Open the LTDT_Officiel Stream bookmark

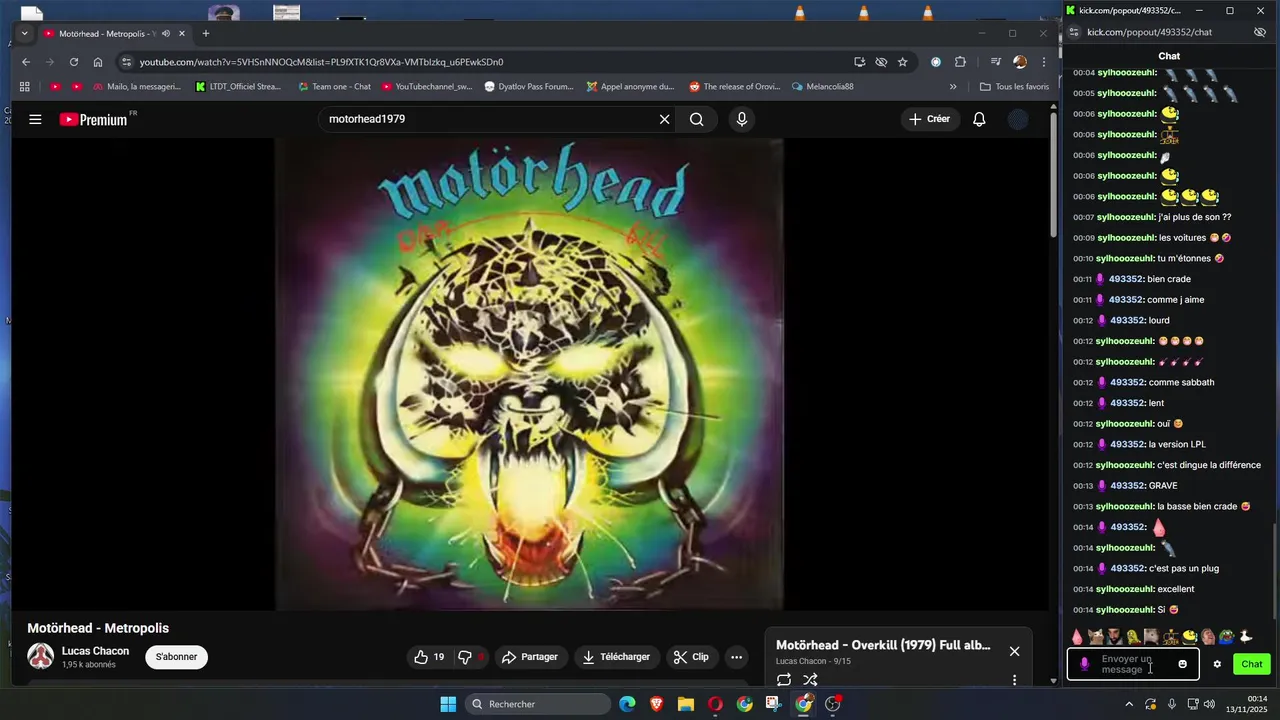[238, 87]
